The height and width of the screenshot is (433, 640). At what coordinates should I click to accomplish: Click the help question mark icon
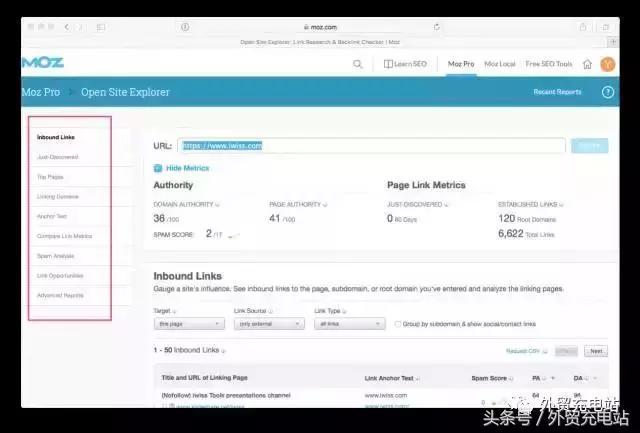tap(608, 92)
